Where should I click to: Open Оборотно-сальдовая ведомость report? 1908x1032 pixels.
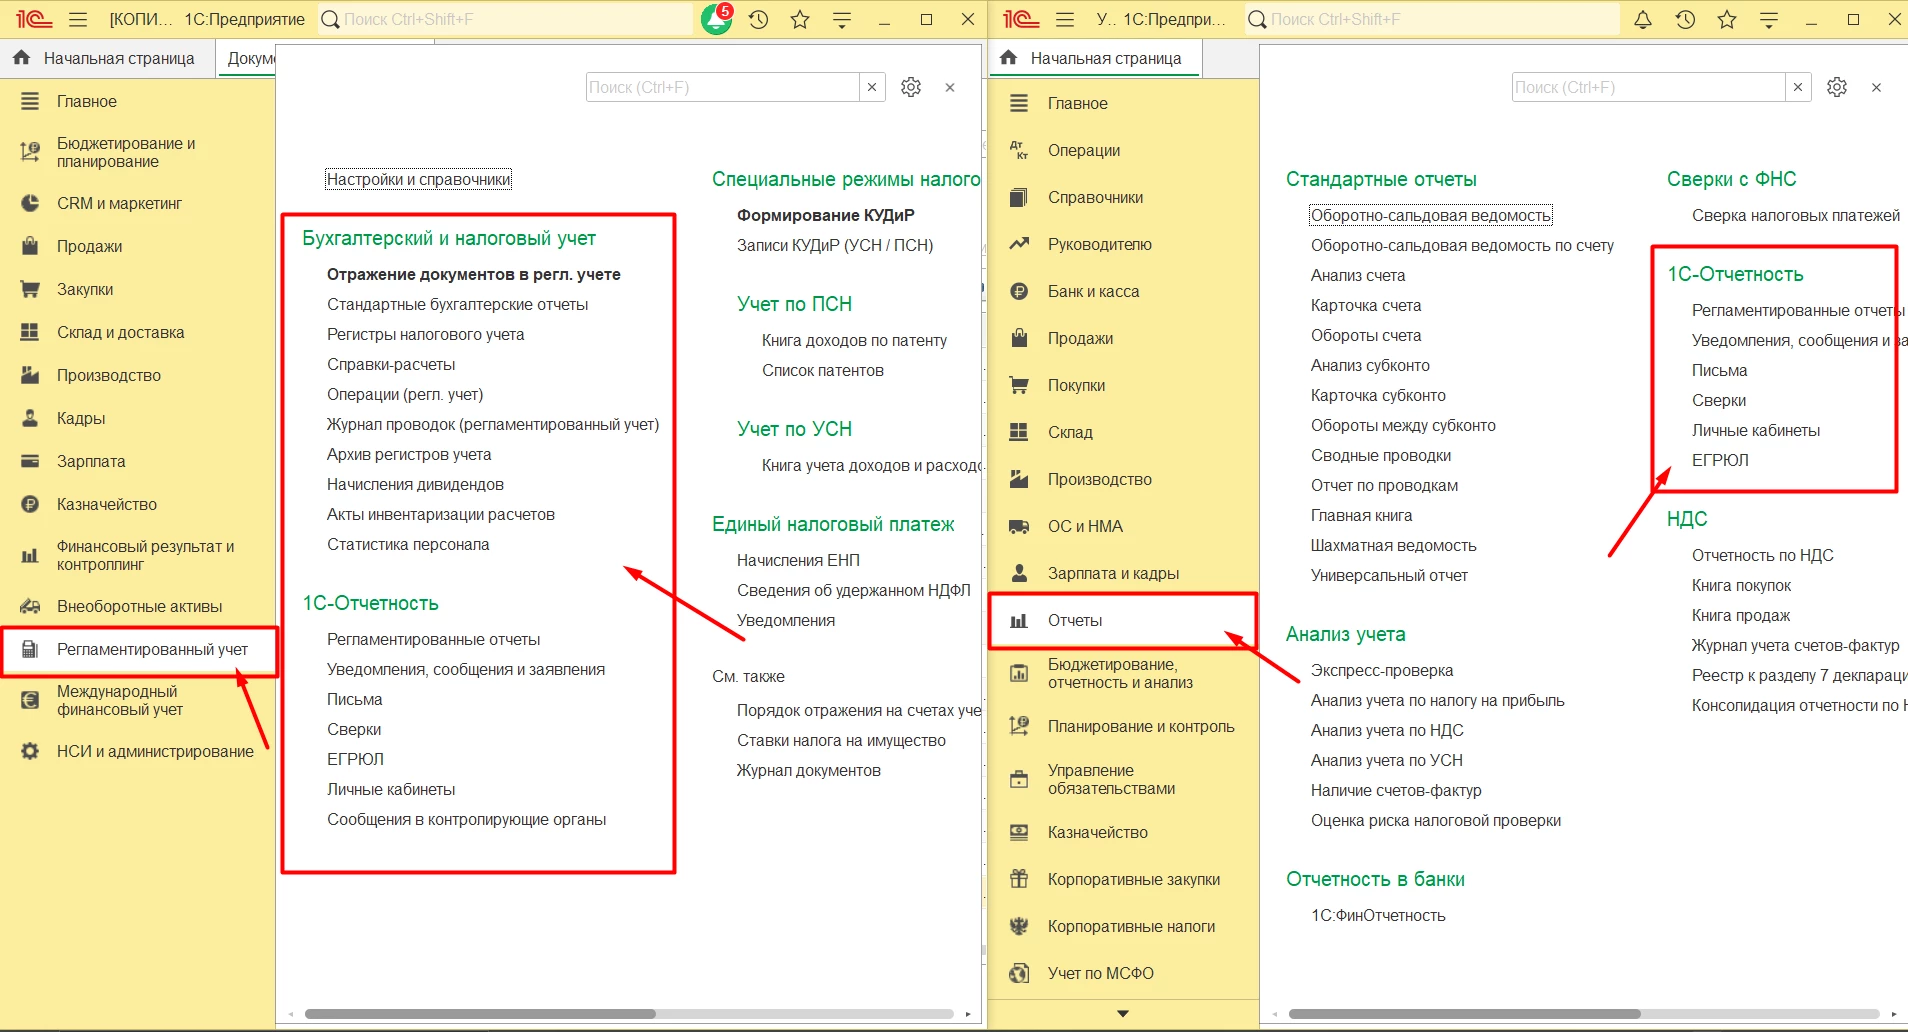[x=1431, y=215]
